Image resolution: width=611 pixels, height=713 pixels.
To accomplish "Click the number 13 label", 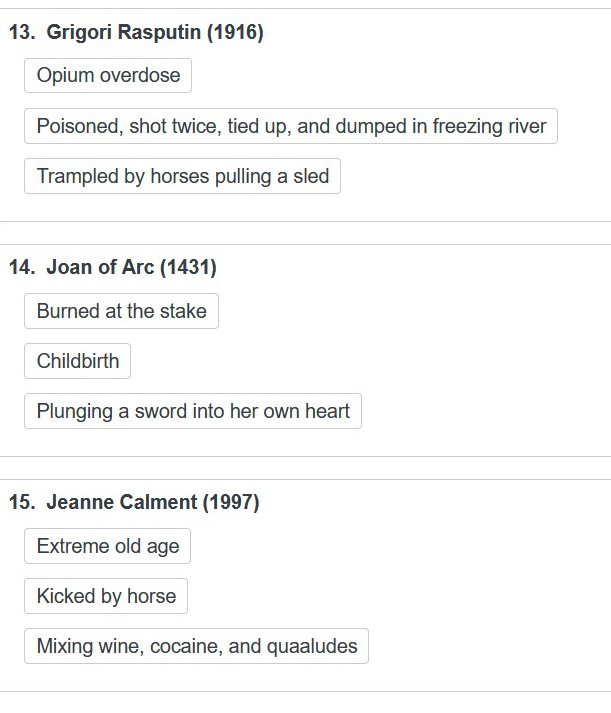I will pyautogui.click(x=22, y=32).
